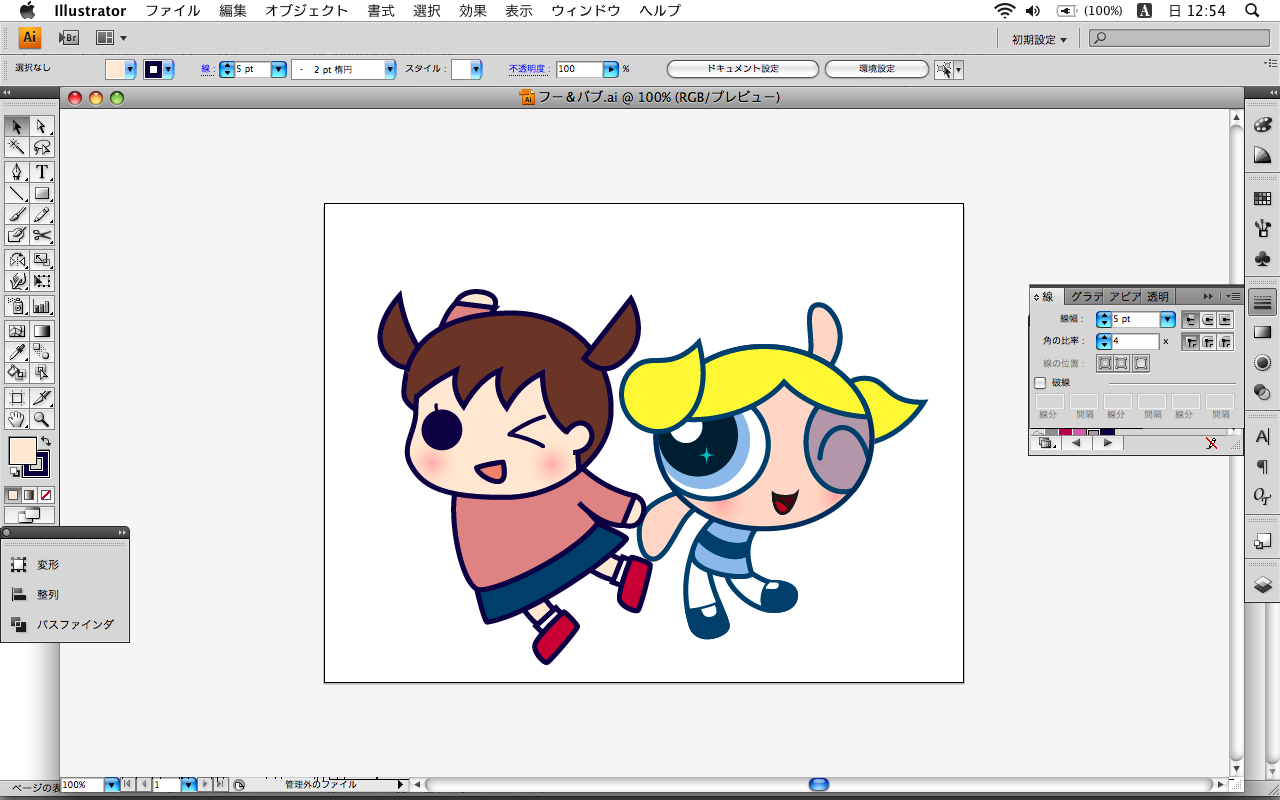The height and width of the screenshot is (800, 1280).
Task: Open fill color dropdown in control bar
Action: (x=130, y=70)
